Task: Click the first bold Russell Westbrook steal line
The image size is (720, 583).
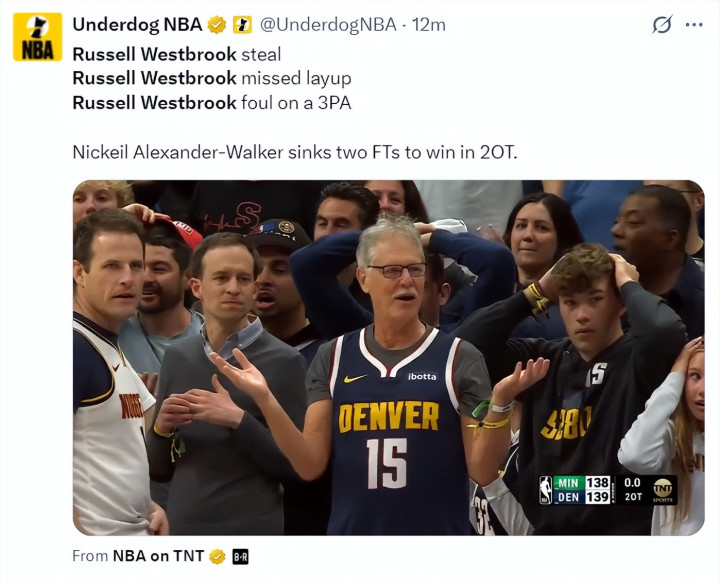Action: point(177,54)
